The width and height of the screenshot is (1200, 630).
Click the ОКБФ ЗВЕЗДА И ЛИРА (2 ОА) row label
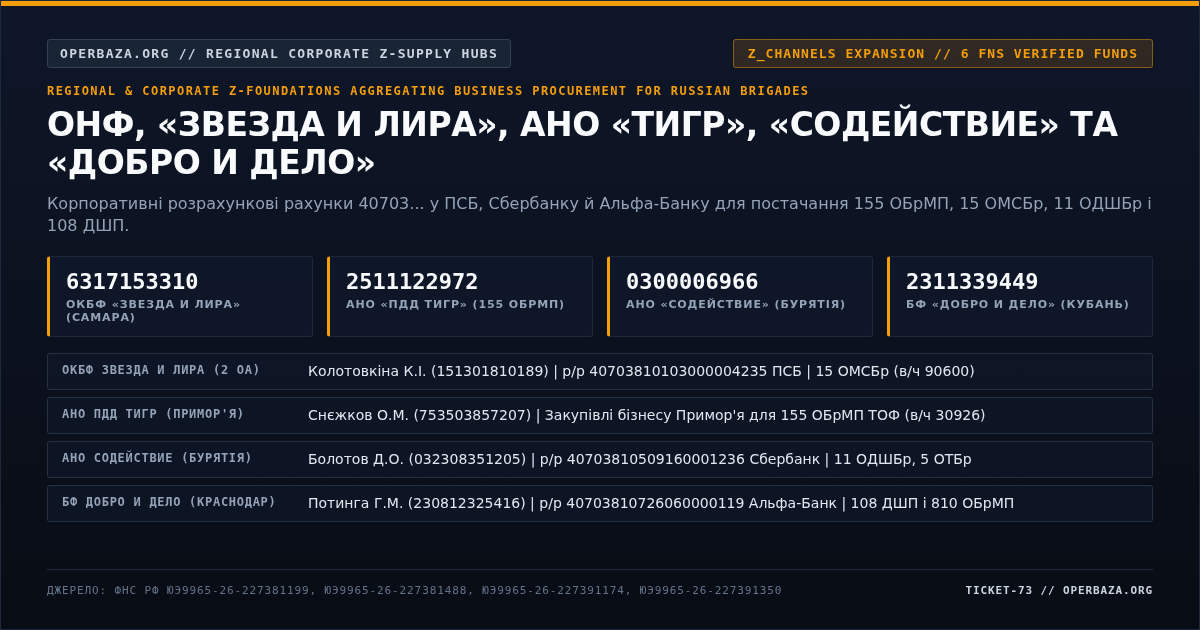tap(161, 370)
